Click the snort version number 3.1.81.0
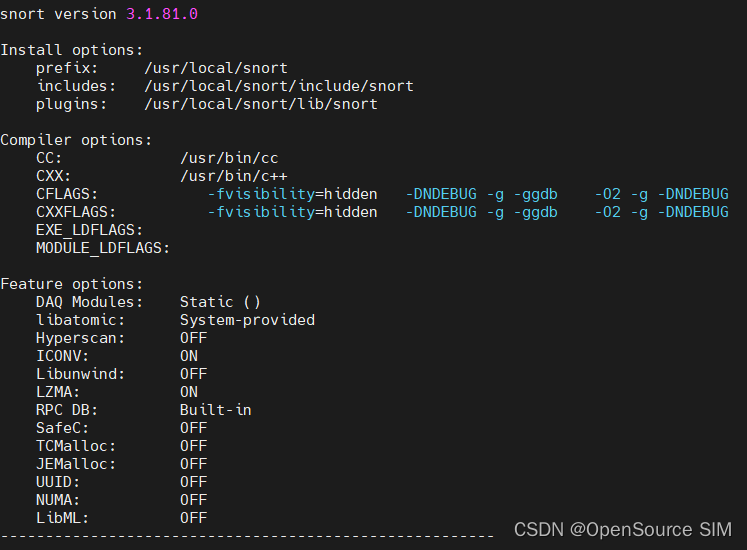The width and height of the screenshot is (747, 550). click(162, 14)
